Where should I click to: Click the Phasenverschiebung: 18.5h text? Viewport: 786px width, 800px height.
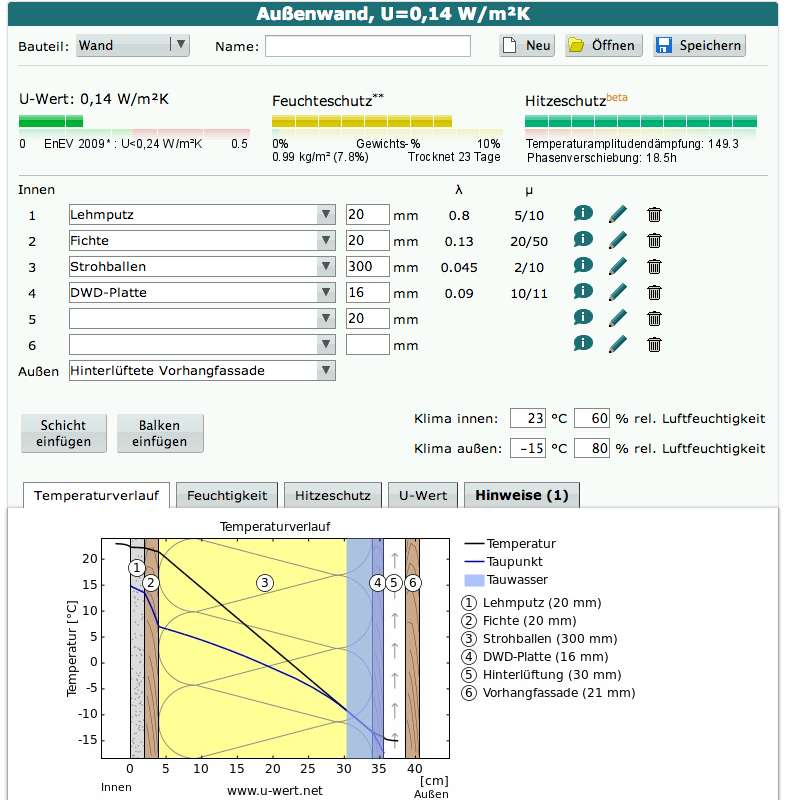[x=601, y=158]
